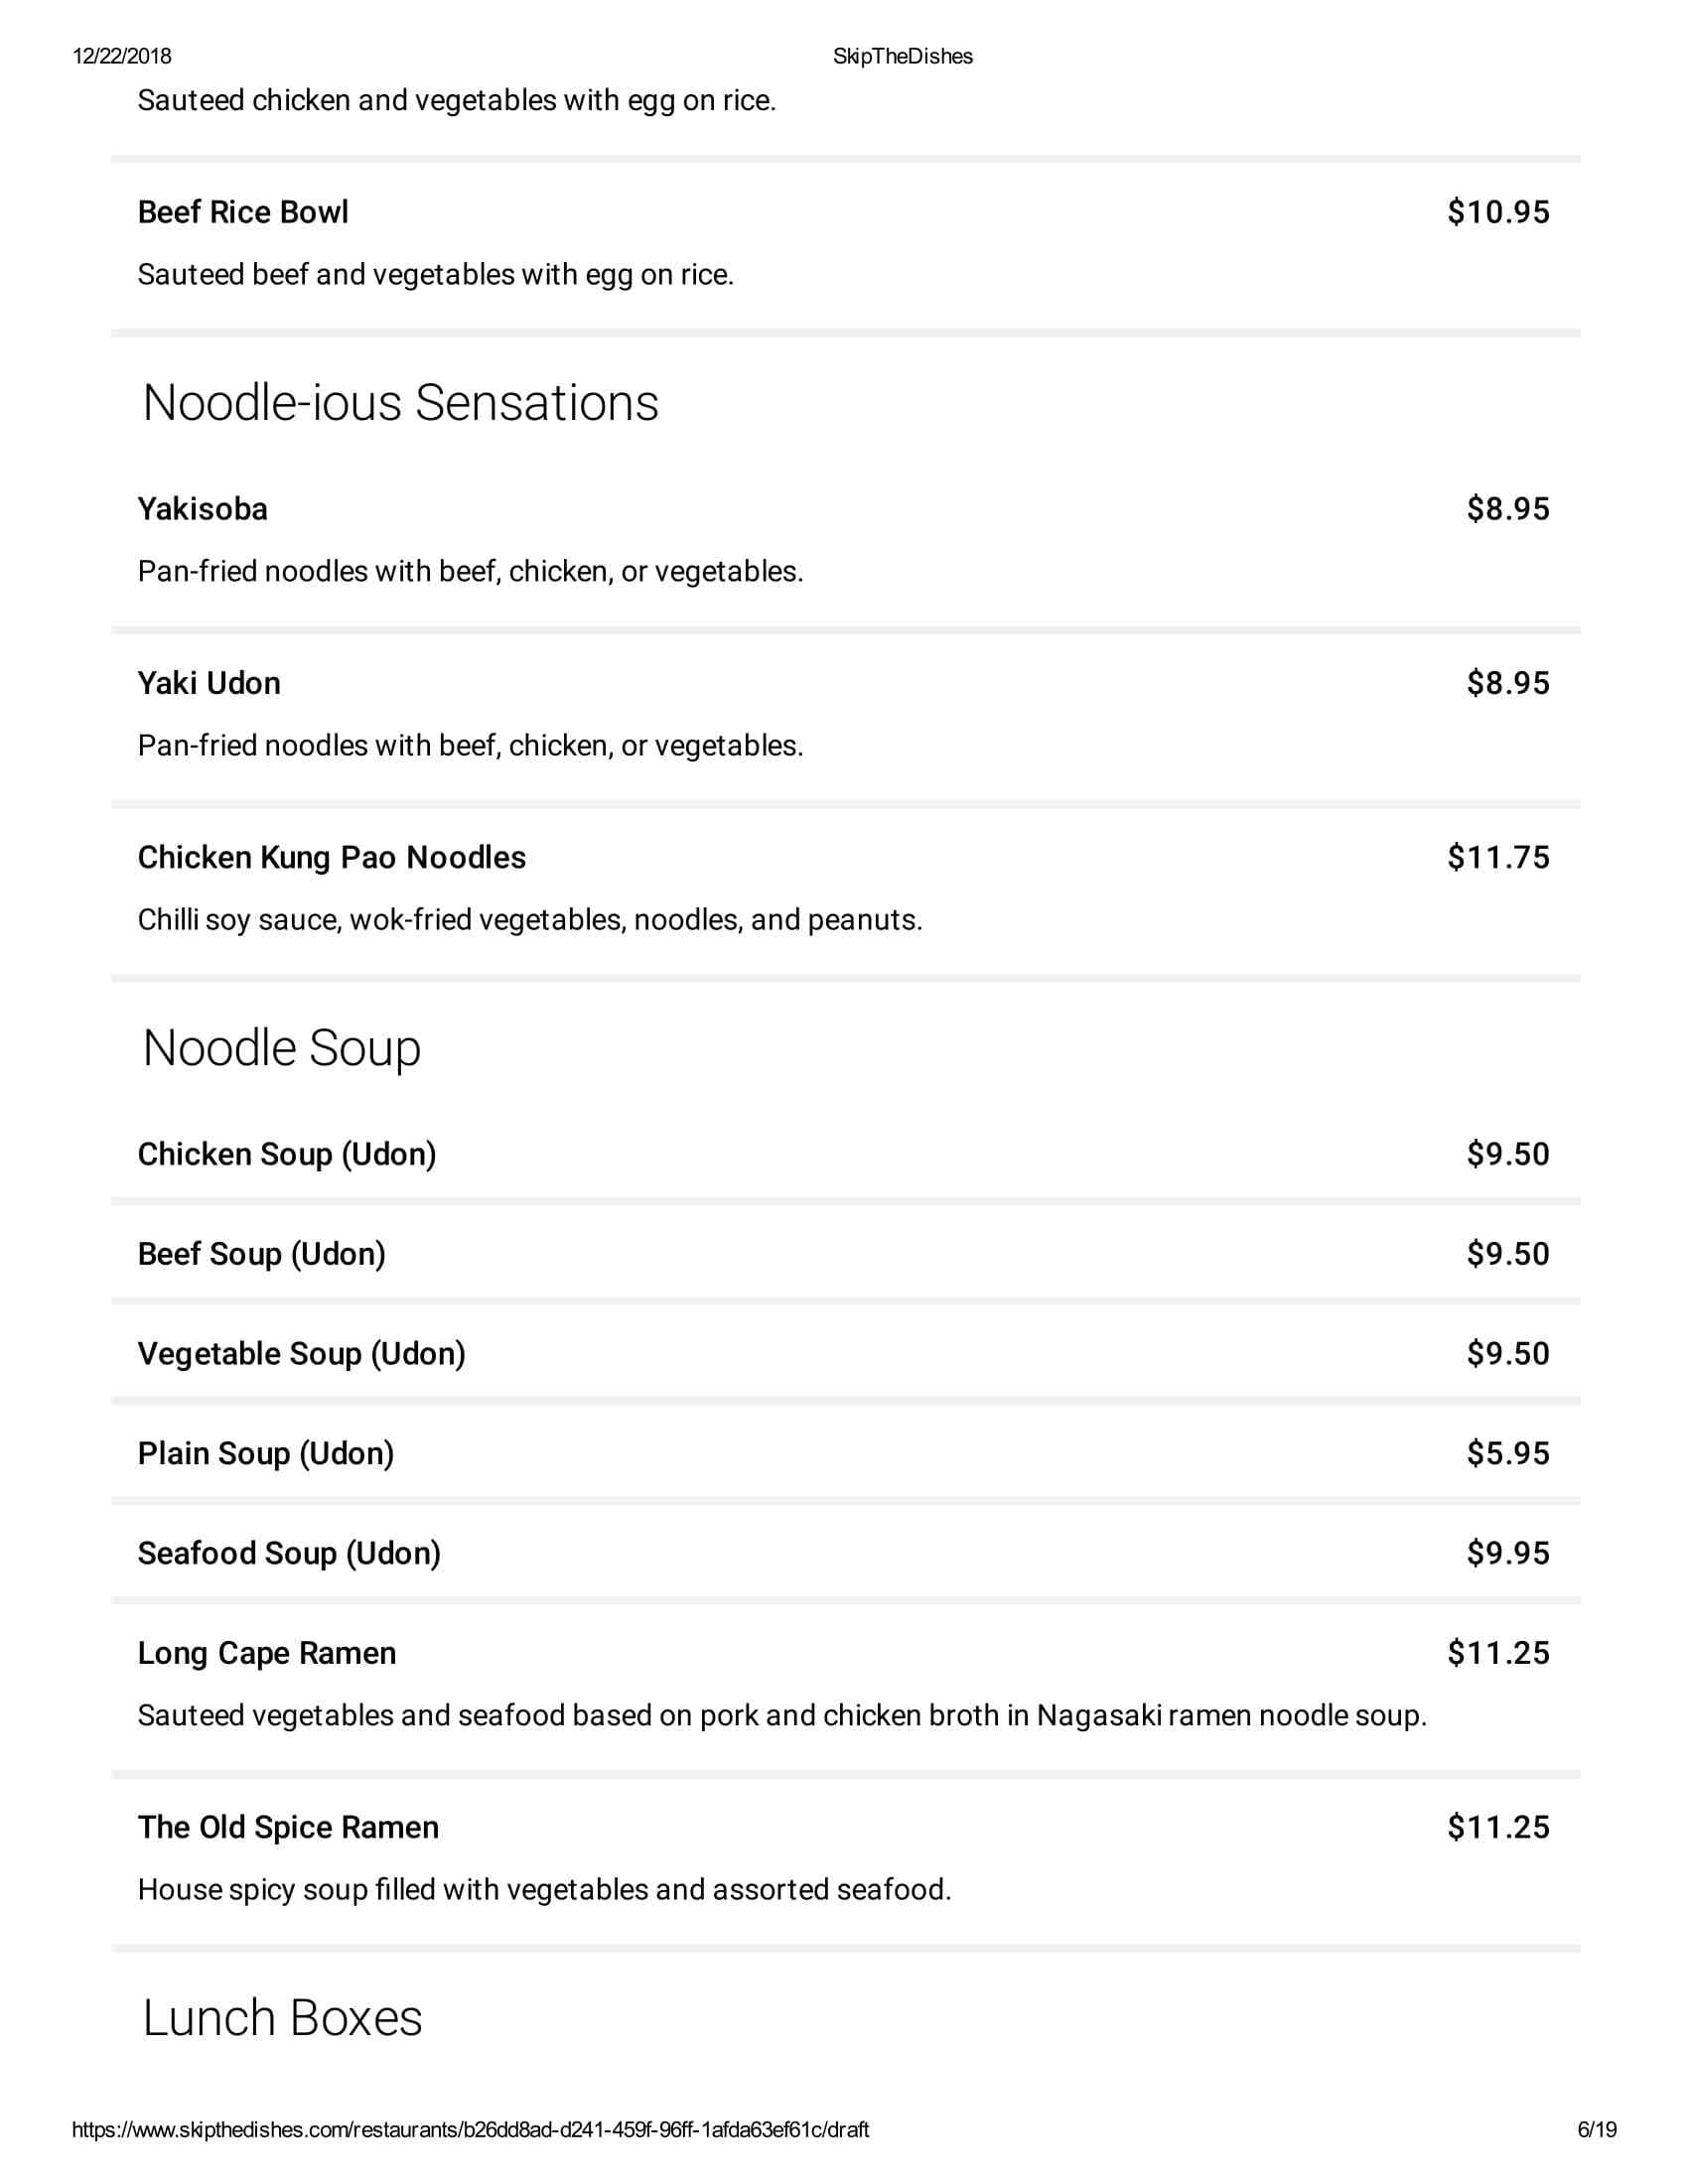Click the $11.75 price of Kung Pao Noodles
The height and width of the screenshot is (2184, 1688).
tap(1498, 857)
